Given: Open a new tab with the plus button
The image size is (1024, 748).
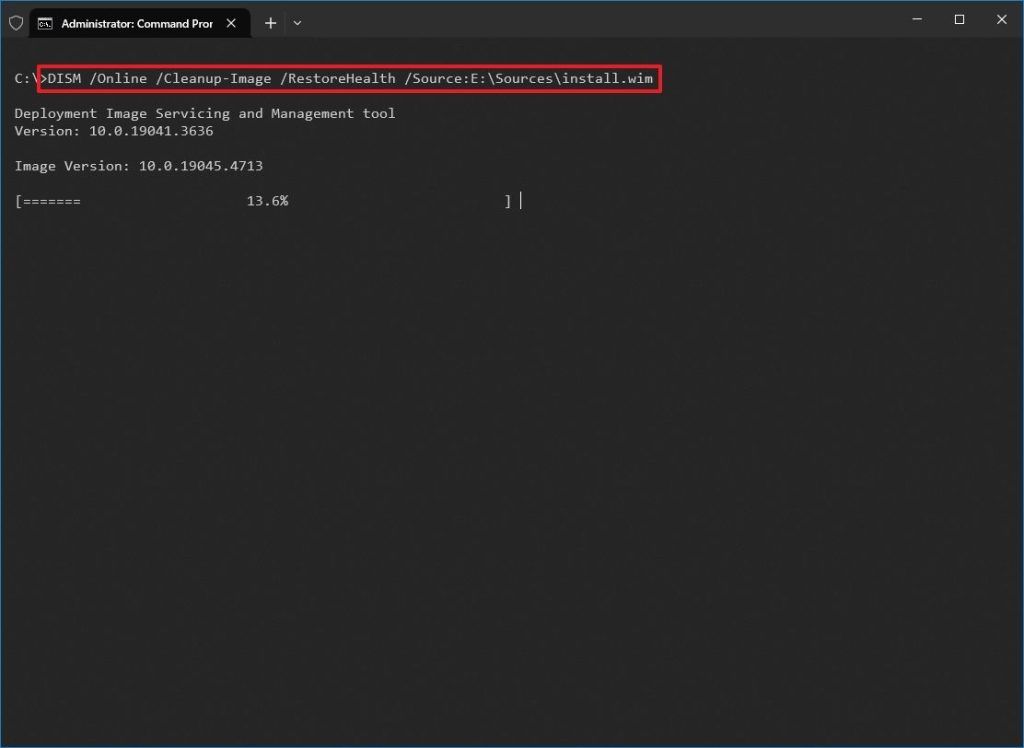Looking at the screenshot, I should click(270, 24).
